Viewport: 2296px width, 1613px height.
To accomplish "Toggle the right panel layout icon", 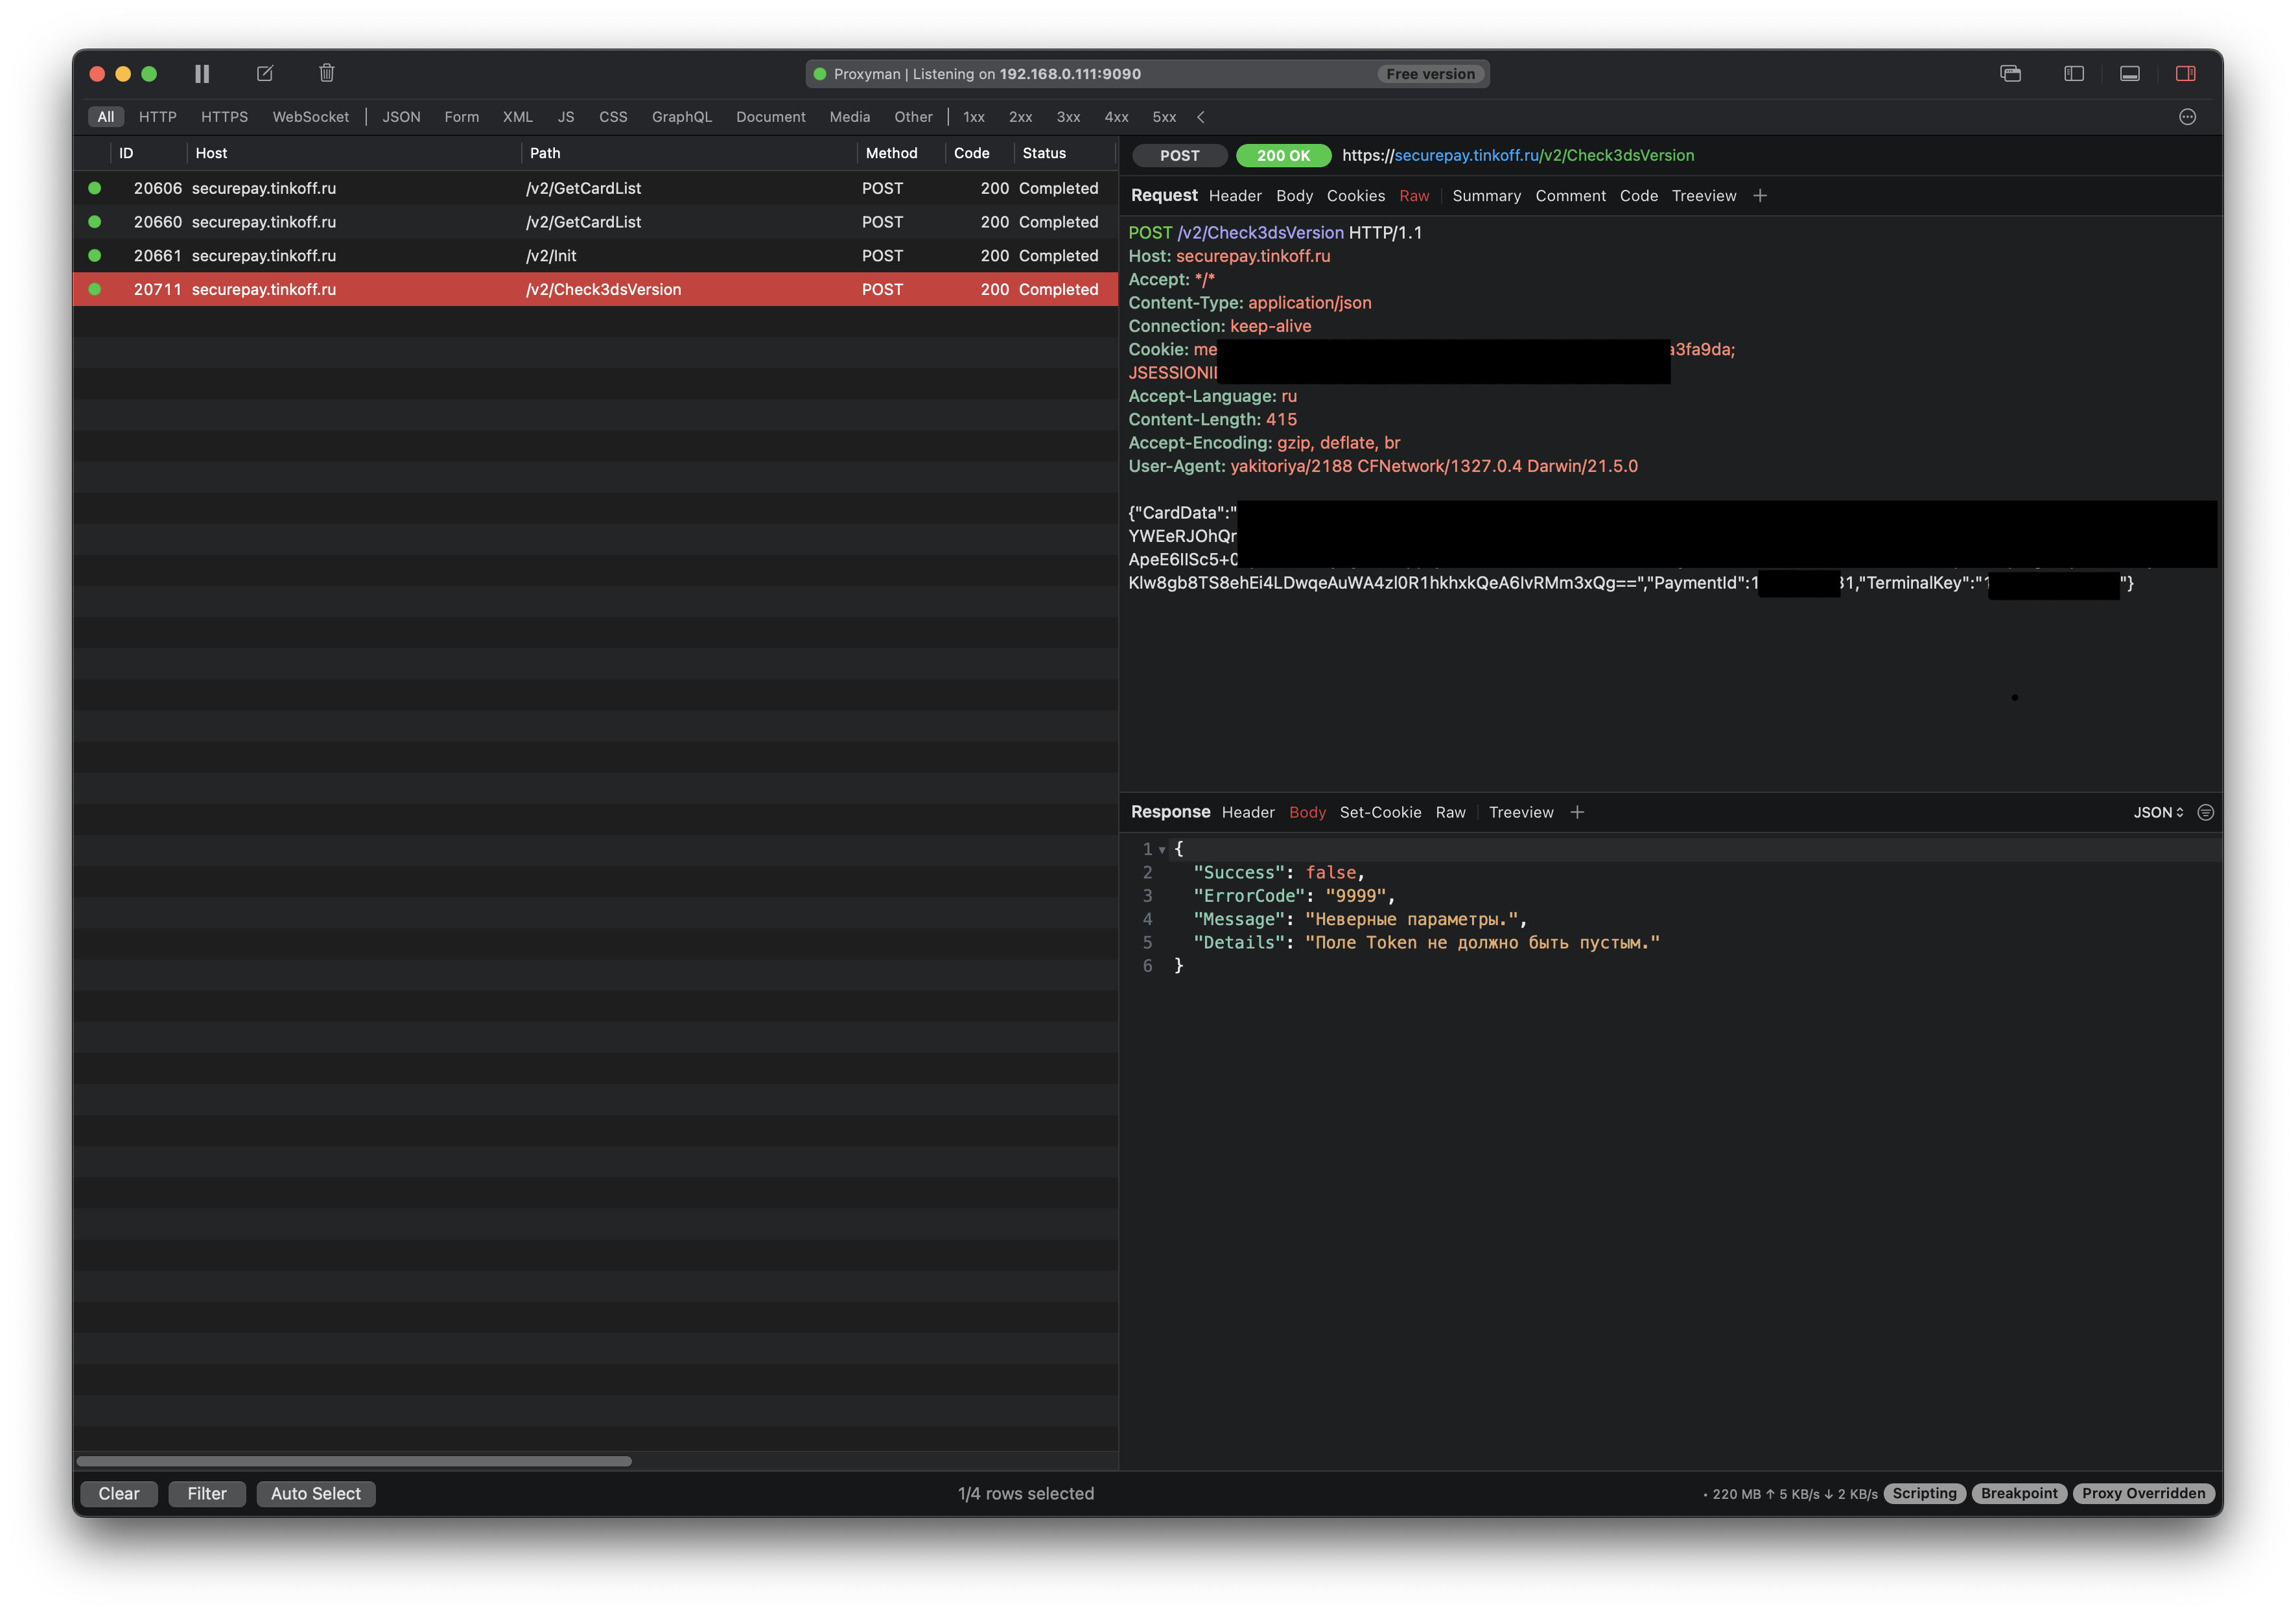I will click(x=2185, y=74).
